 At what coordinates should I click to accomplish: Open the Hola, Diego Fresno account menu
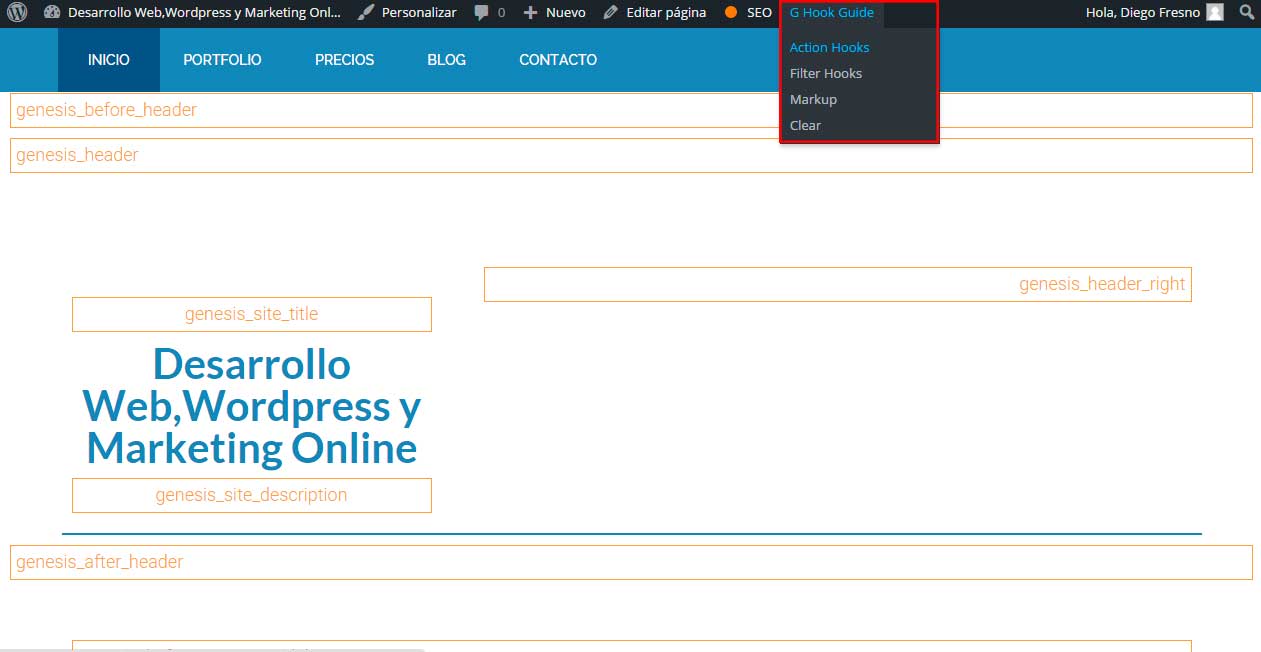coord(1142,13)
